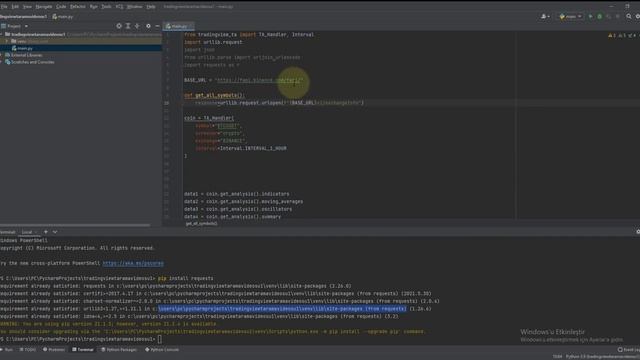Viewport: 640px width, 360px height.
Task: Click the Debug bug icon
Action: 600,17
